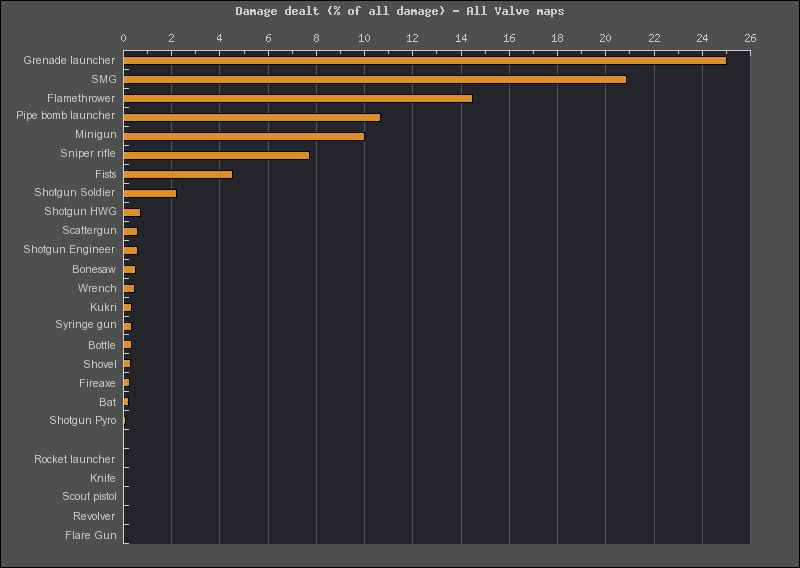
Task: Click the Shotgun HWG orange bar
Action: pyautogui.click(x=132, y=212)
